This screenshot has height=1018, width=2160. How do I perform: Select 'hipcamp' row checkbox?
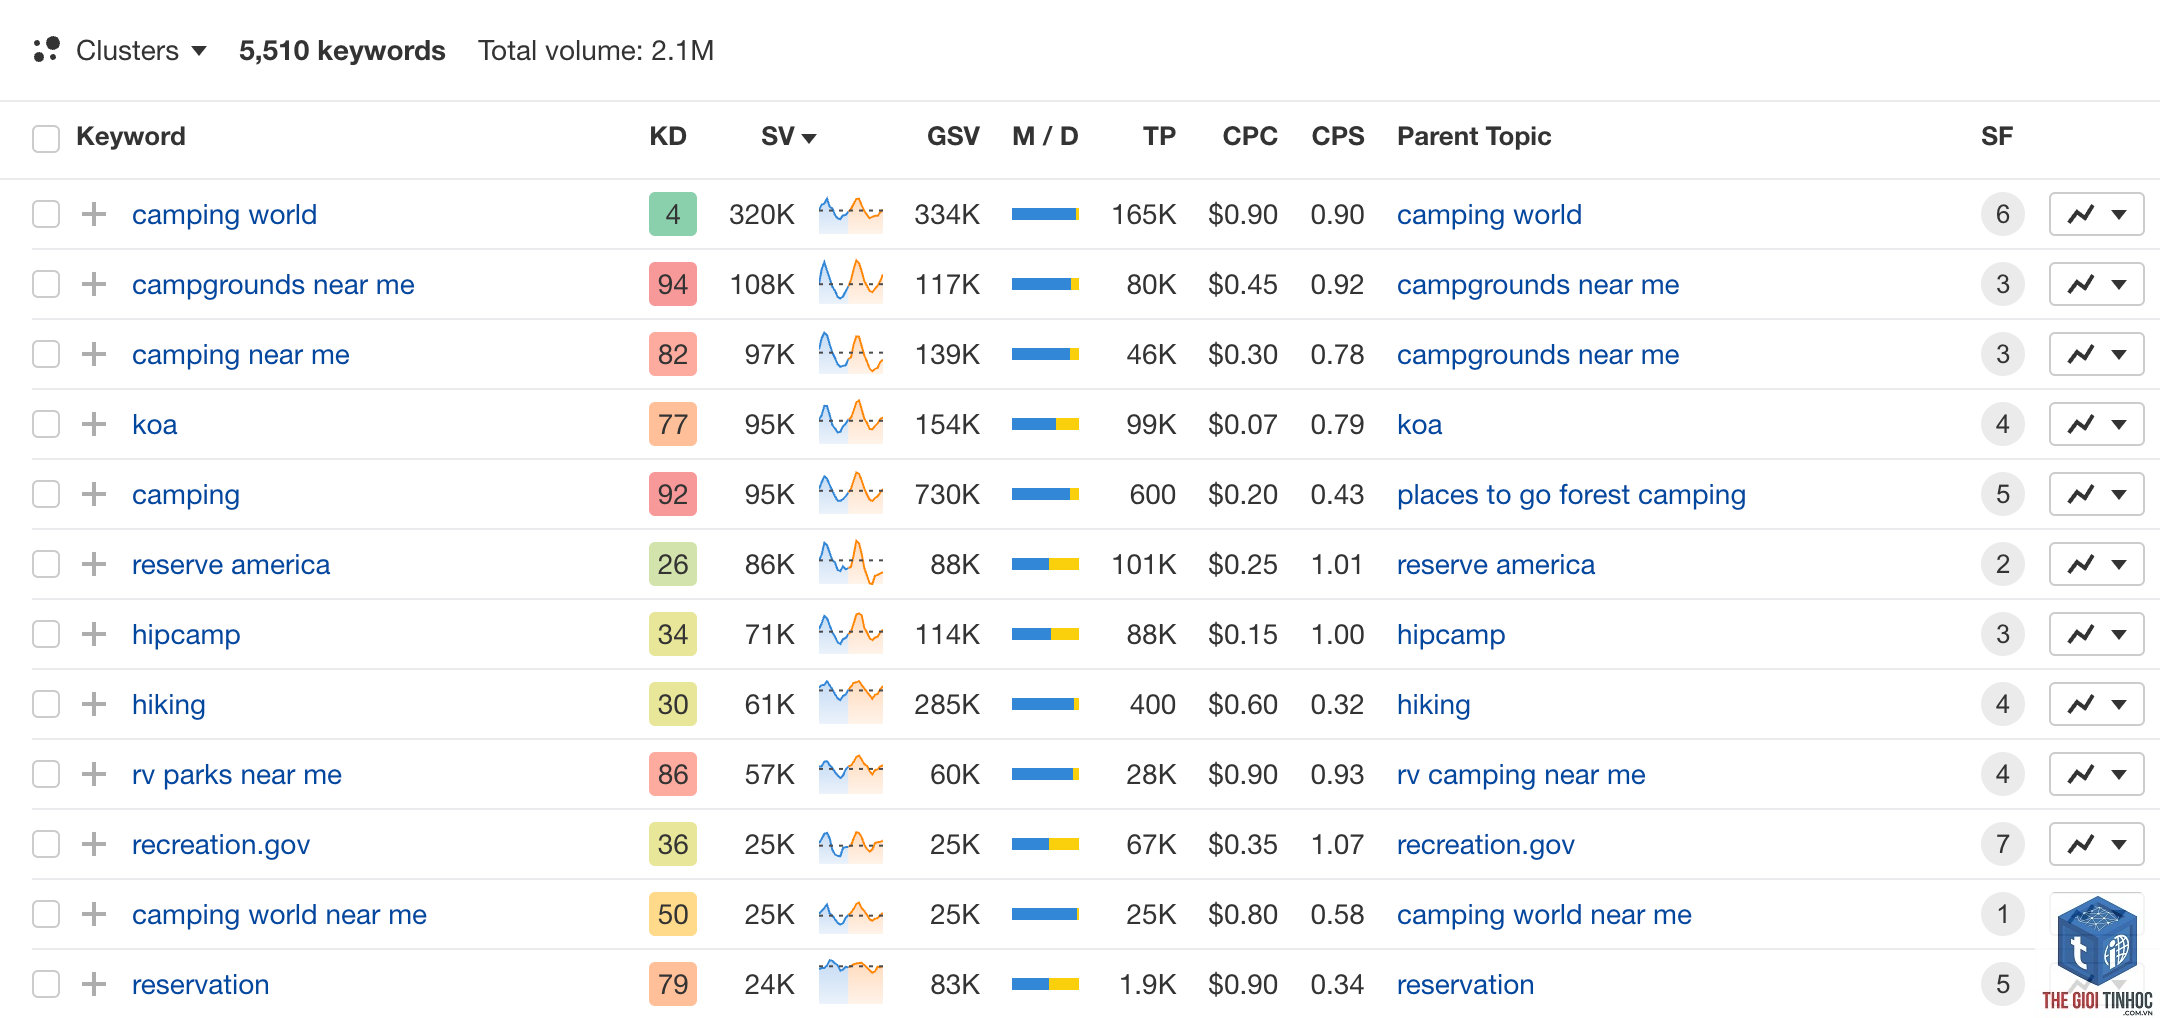[x=46, y=634]
